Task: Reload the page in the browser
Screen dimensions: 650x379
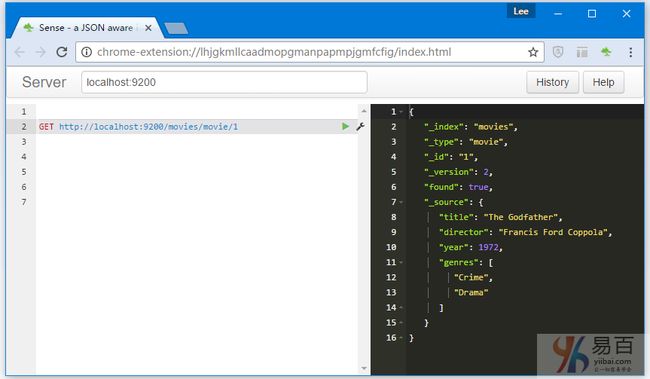Action: (x=62, y=52)
